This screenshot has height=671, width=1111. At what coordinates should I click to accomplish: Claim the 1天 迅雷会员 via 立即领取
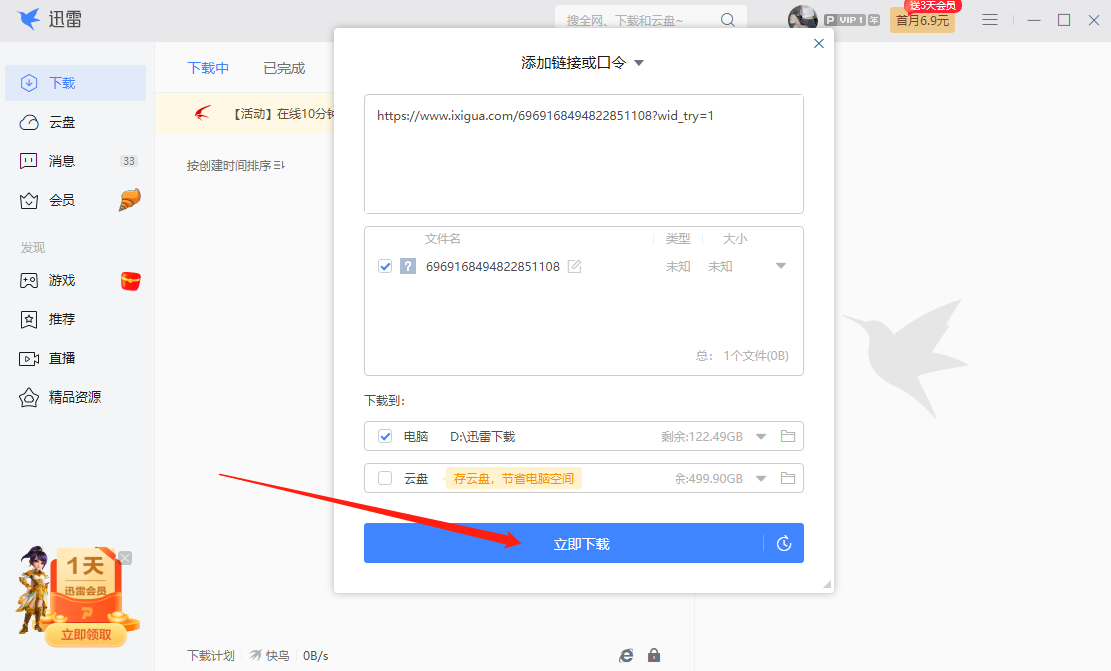[x=88, y=636]
